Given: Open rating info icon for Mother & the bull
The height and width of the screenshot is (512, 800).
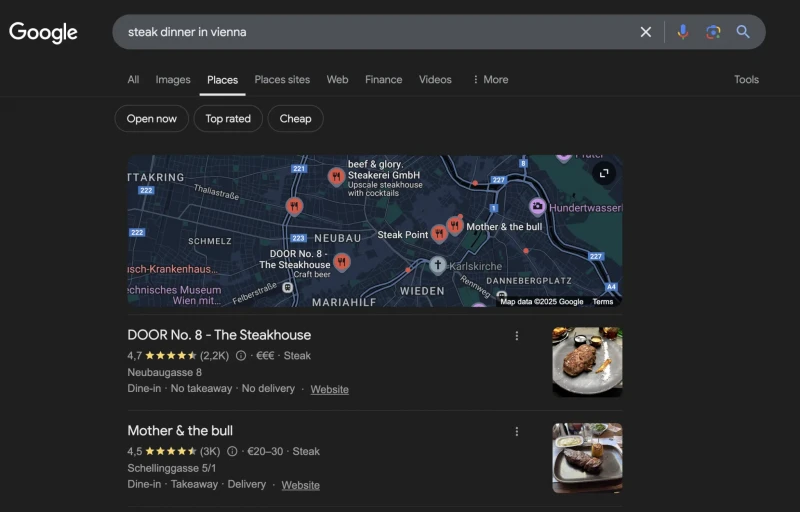Looking at the screenshot, I should 232,451.
